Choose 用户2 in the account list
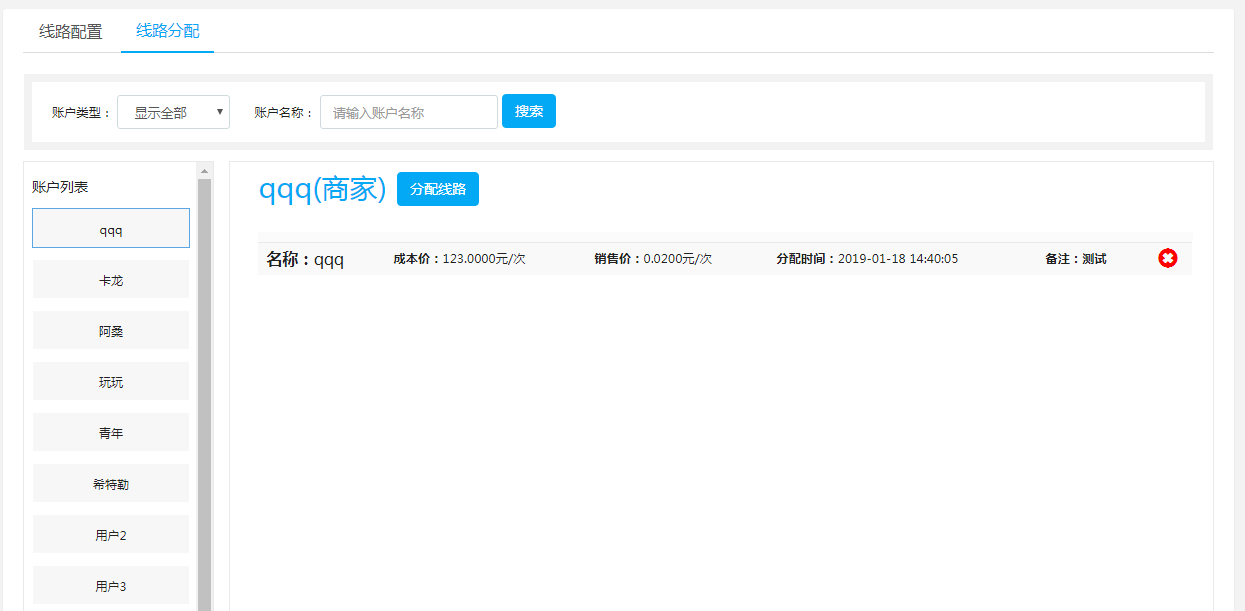The width and height of the screenshot is (1245, 611). pyautogui.click(x=111, y=534)
